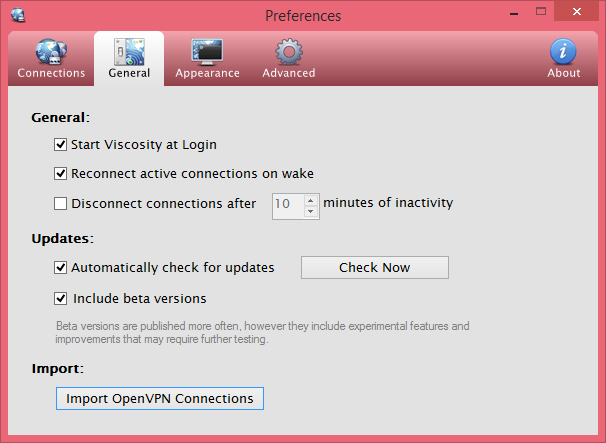Uncheck Include beta versions
Screen dimensions: 606x443
click(60, 298)
